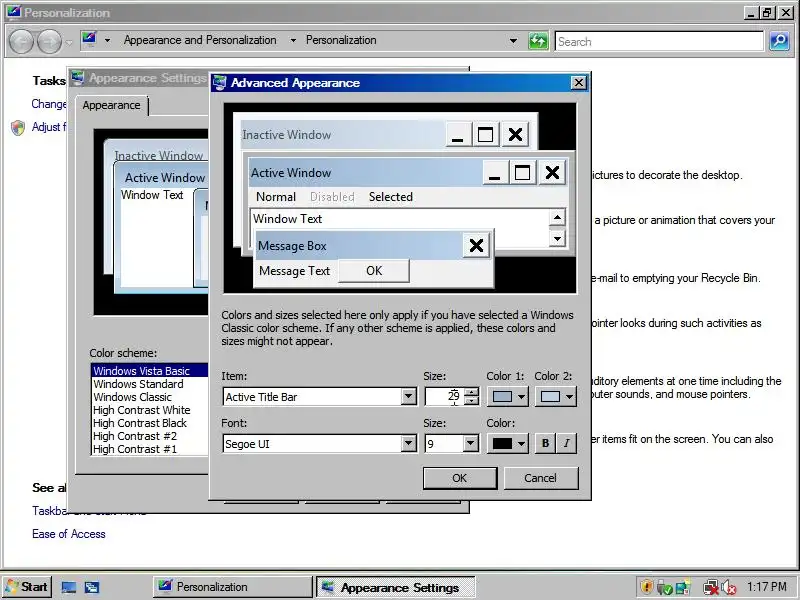Go forward with the navigation arrow
The image size is (800, 600).
click(49, 41)
